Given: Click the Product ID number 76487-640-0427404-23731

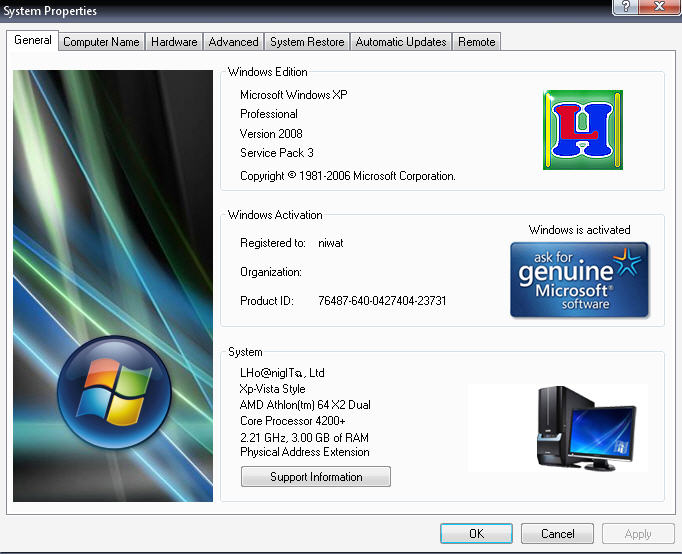Looking at the screenshot, I should 382,301.
